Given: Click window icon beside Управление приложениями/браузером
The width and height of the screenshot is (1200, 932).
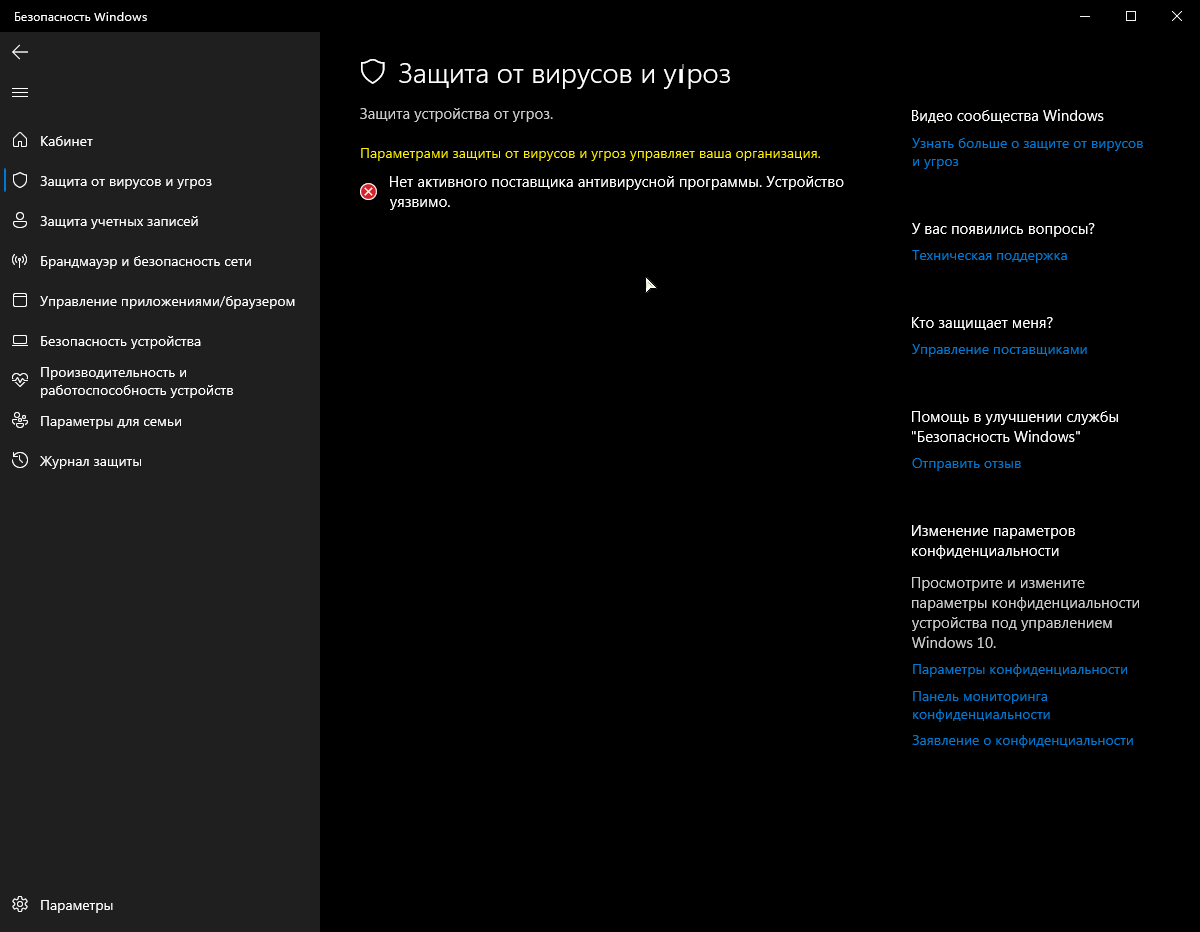Looking at the screenshot, I should click(x=20, y=301).
